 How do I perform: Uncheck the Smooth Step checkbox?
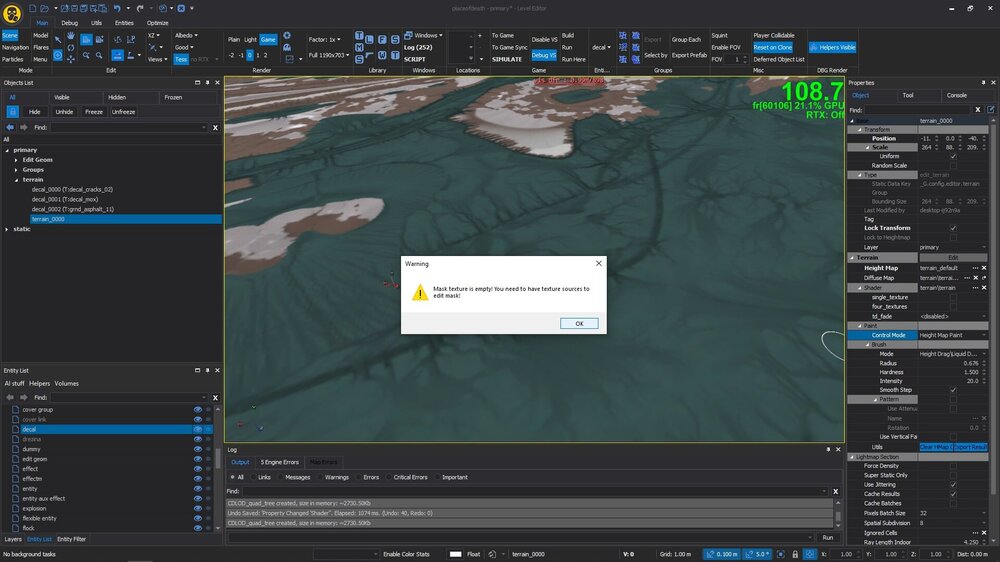[952, 389]
